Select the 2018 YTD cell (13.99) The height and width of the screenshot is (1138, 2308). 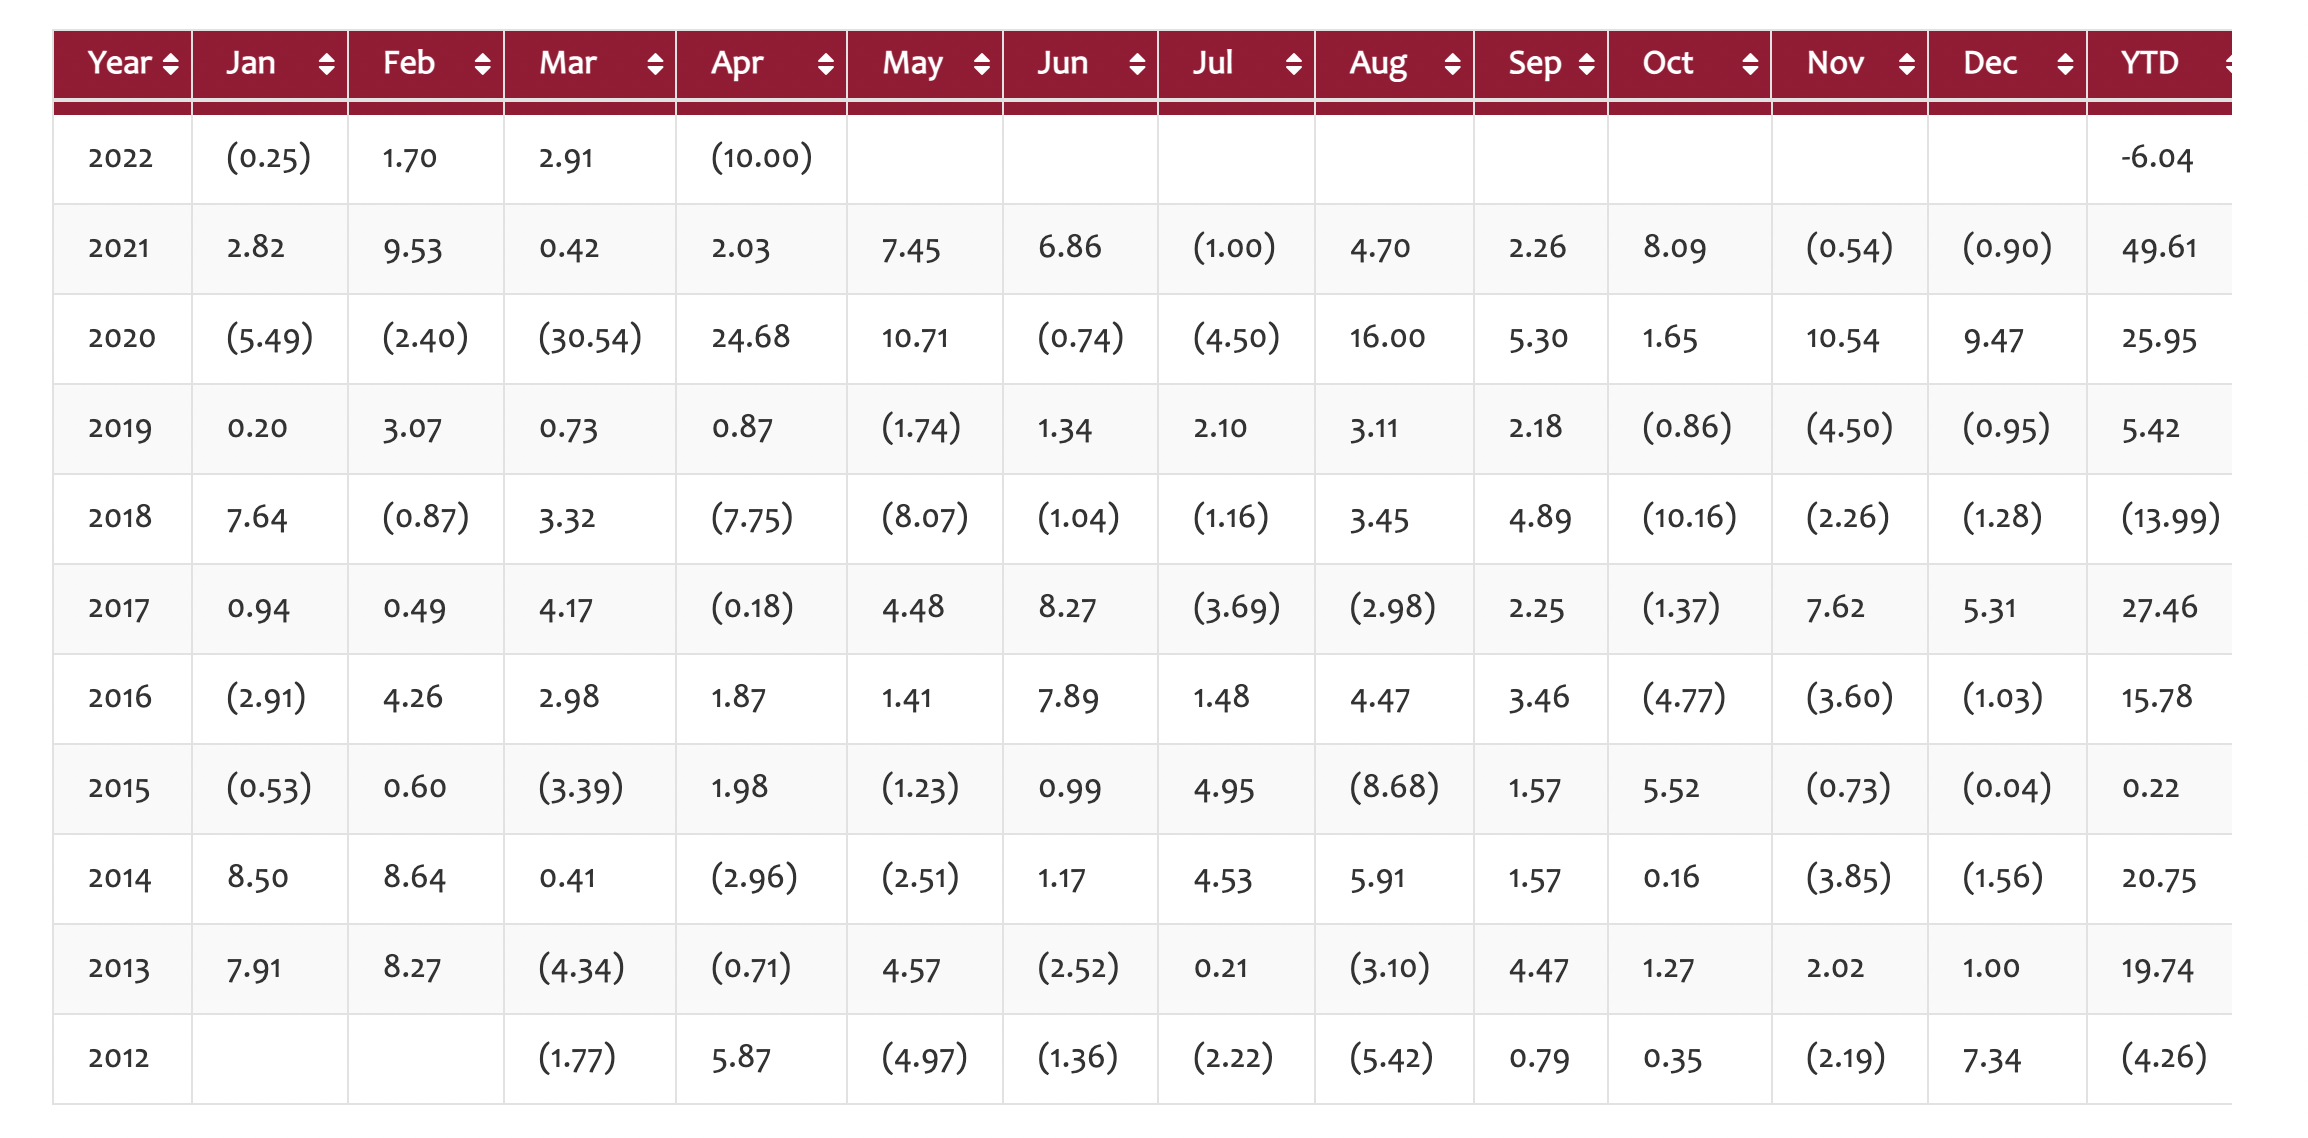(2170, 518)
